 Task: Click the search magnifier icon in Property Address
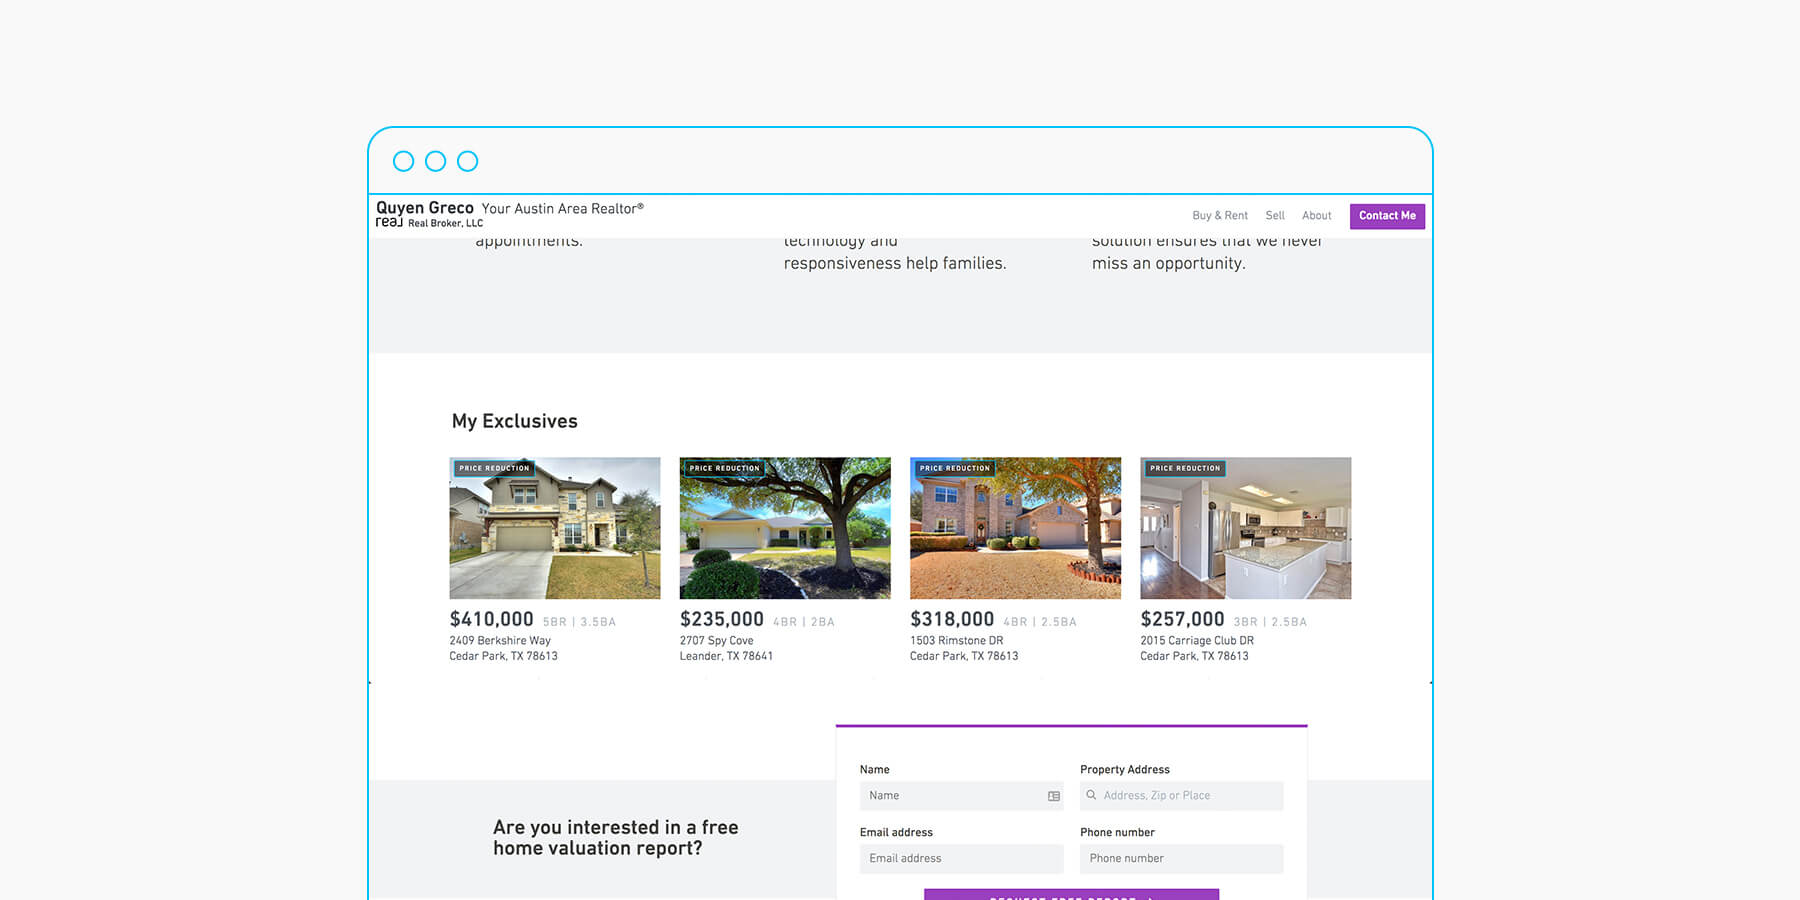point(1091,796)
